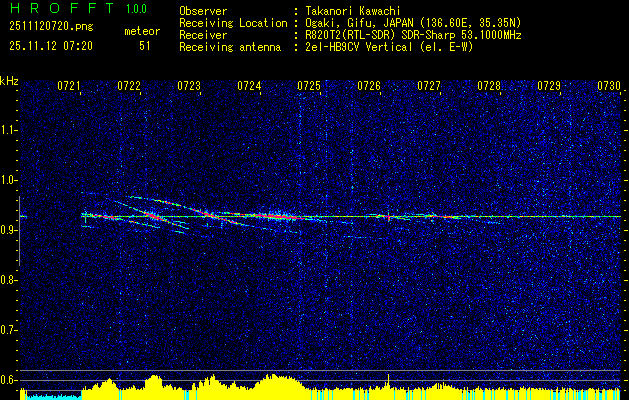This screenshot has height=400, width=629.
Task: Click the cyan bar in the bottom-left corner
Action: click(x=54, y=397)
